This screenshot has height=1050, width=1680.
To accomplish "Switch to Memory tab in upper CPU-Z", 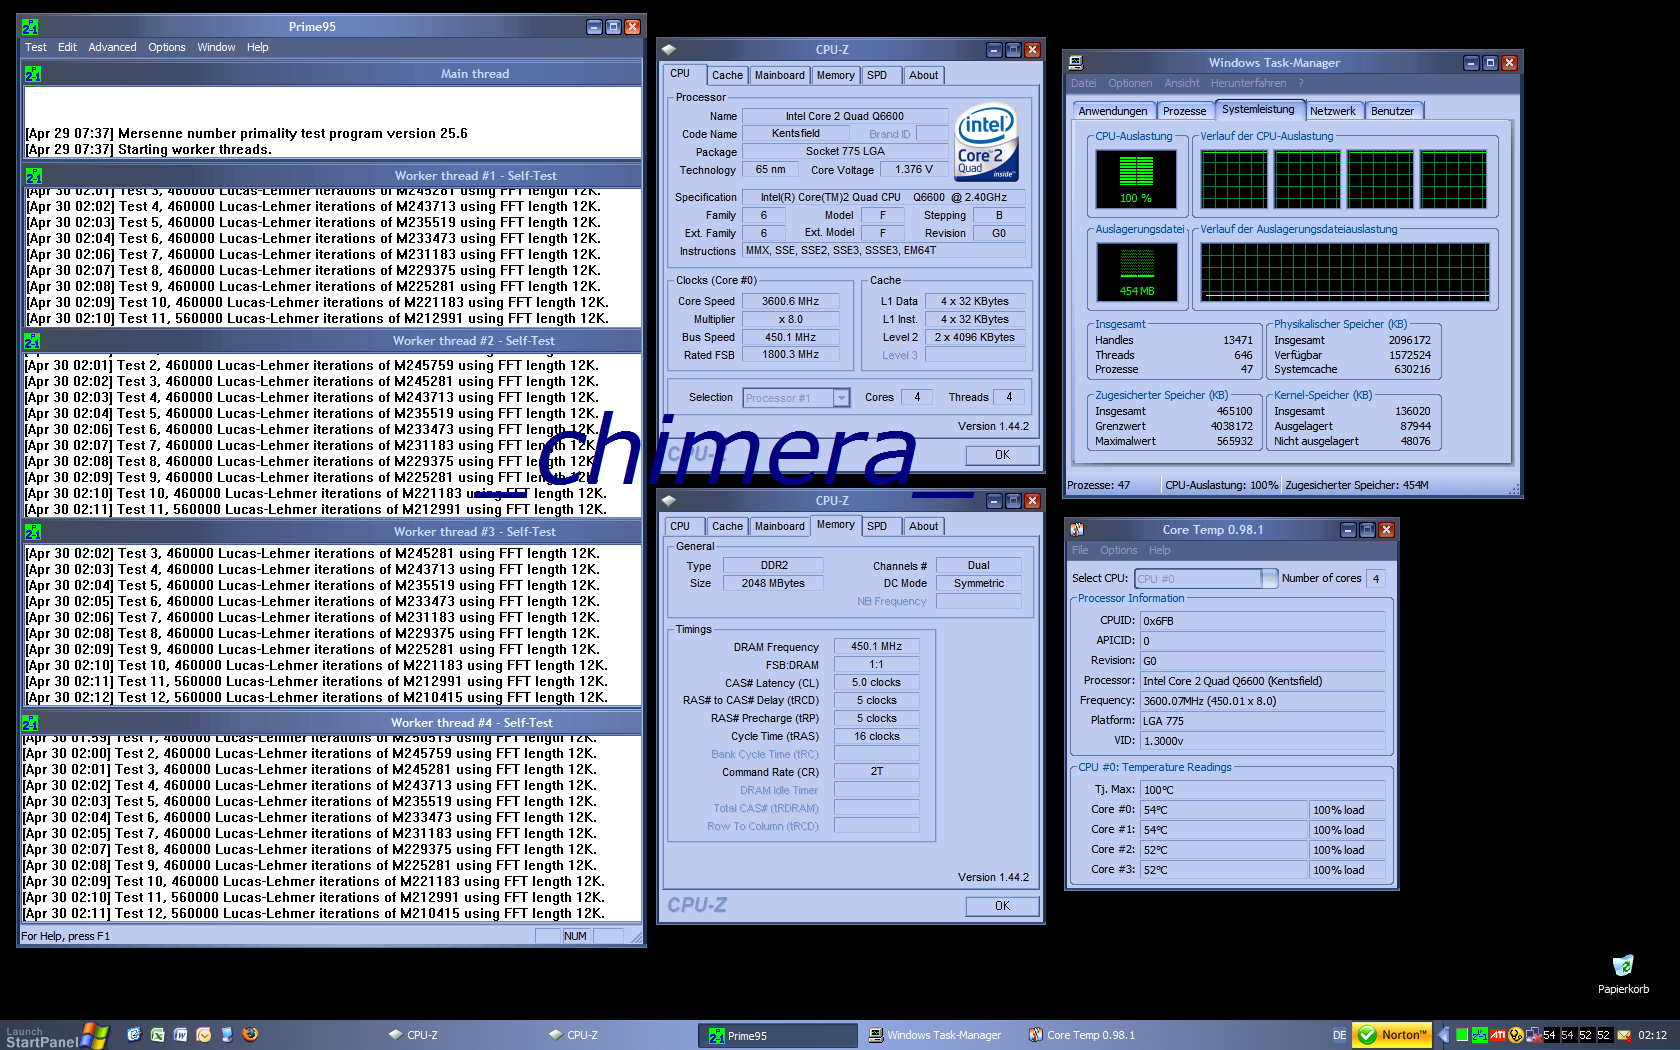I will [835, 75].
